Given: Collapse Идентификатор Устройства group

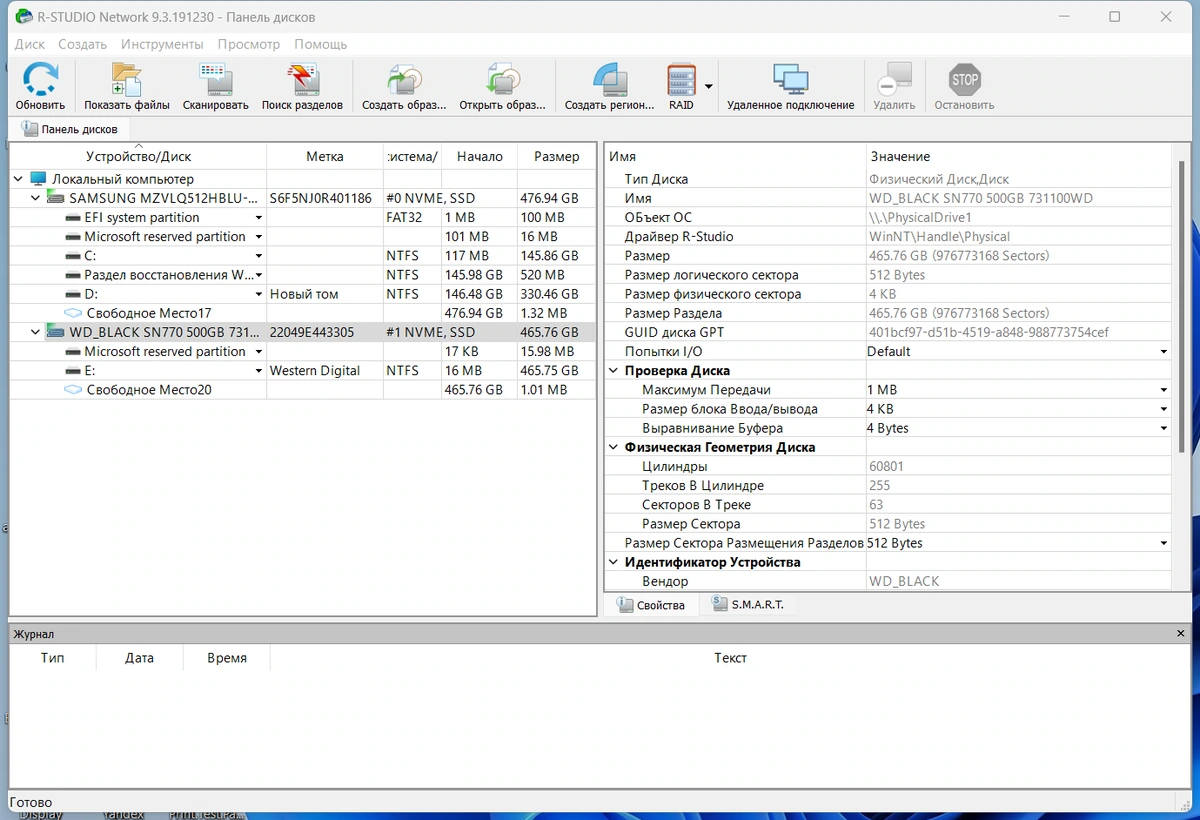Looking at the screenshot, I should (x=614, y=562).
